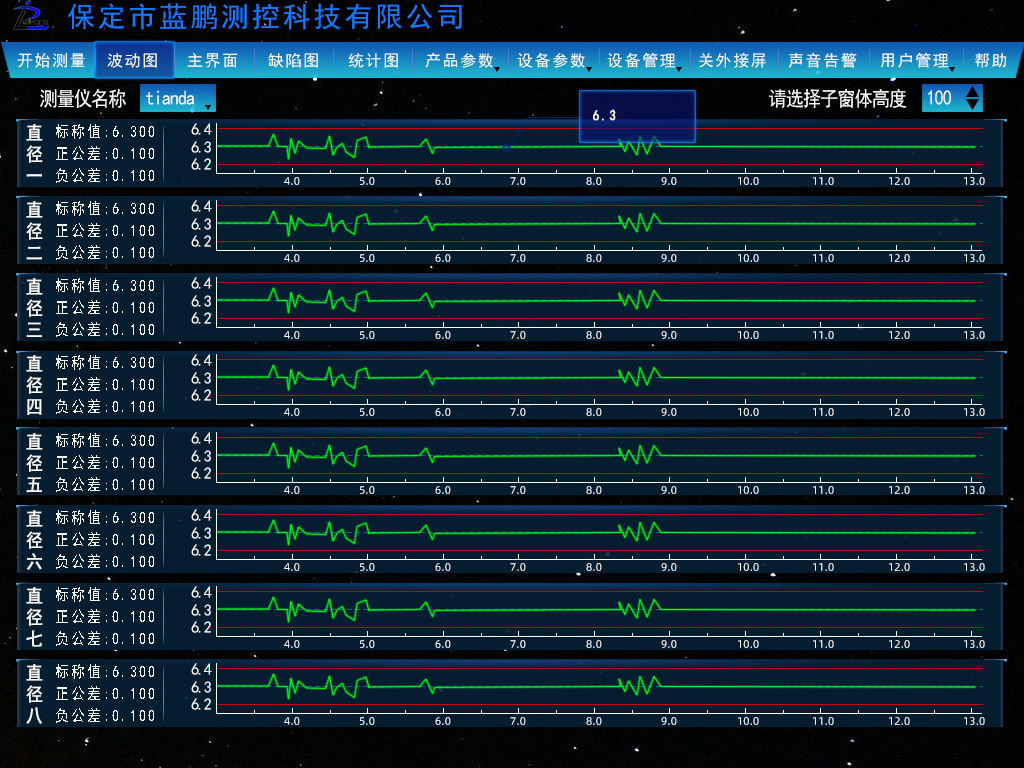This screenshot has height=768, width=1024.
Task: Expand the 产品参数 dropdown menu
Action: [460, 60]
